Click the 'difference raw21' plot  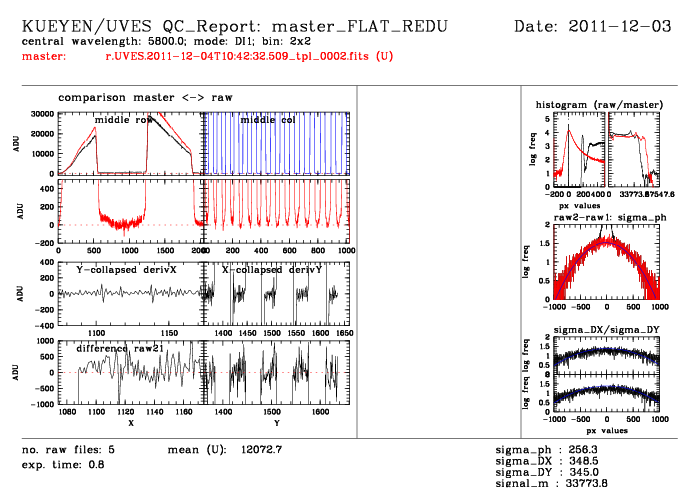[x=130, y=372]
